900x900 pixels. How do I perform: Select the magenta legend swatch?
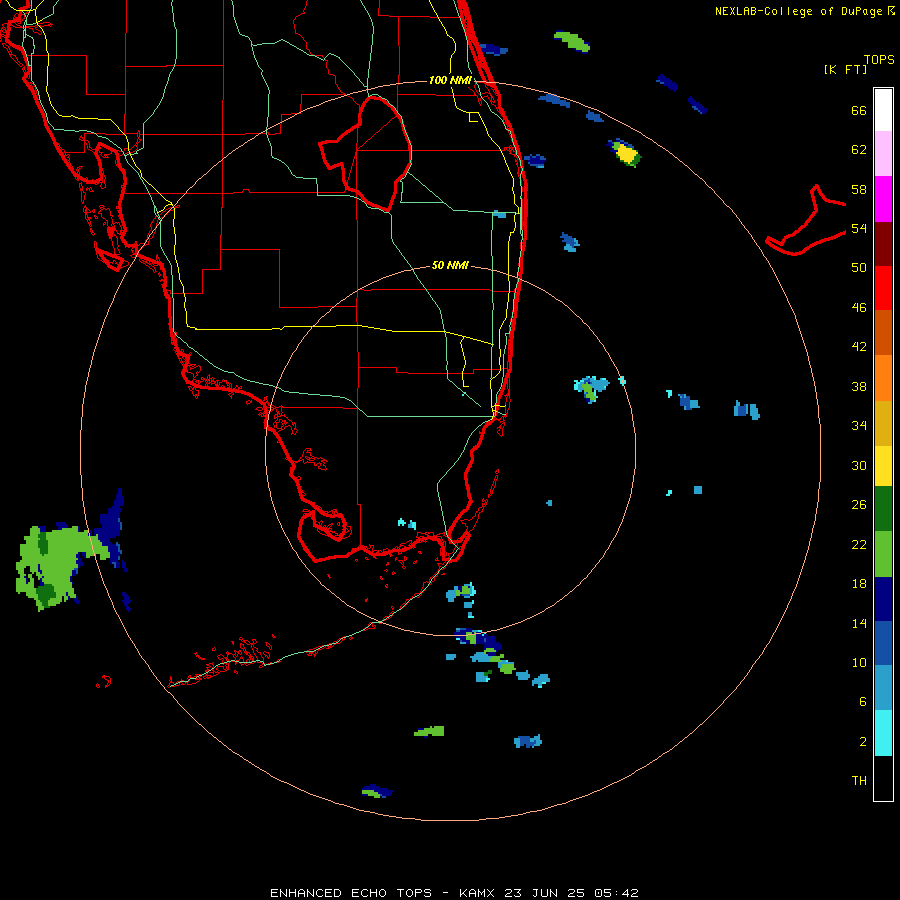883,199
